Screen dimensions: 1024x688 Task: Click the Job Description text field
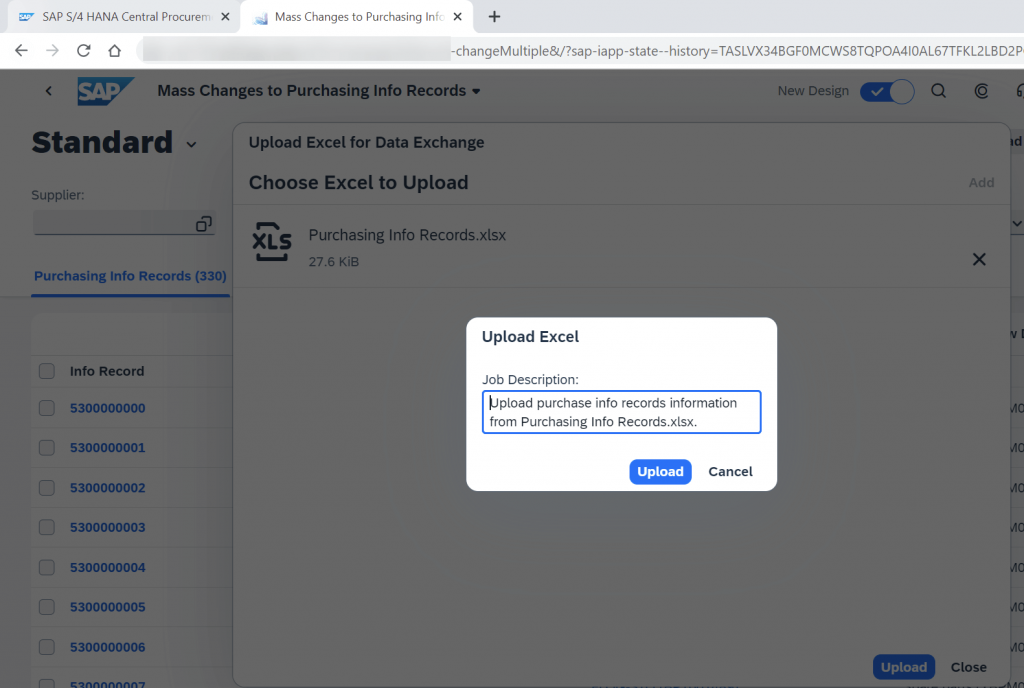[x=621, y=412]
